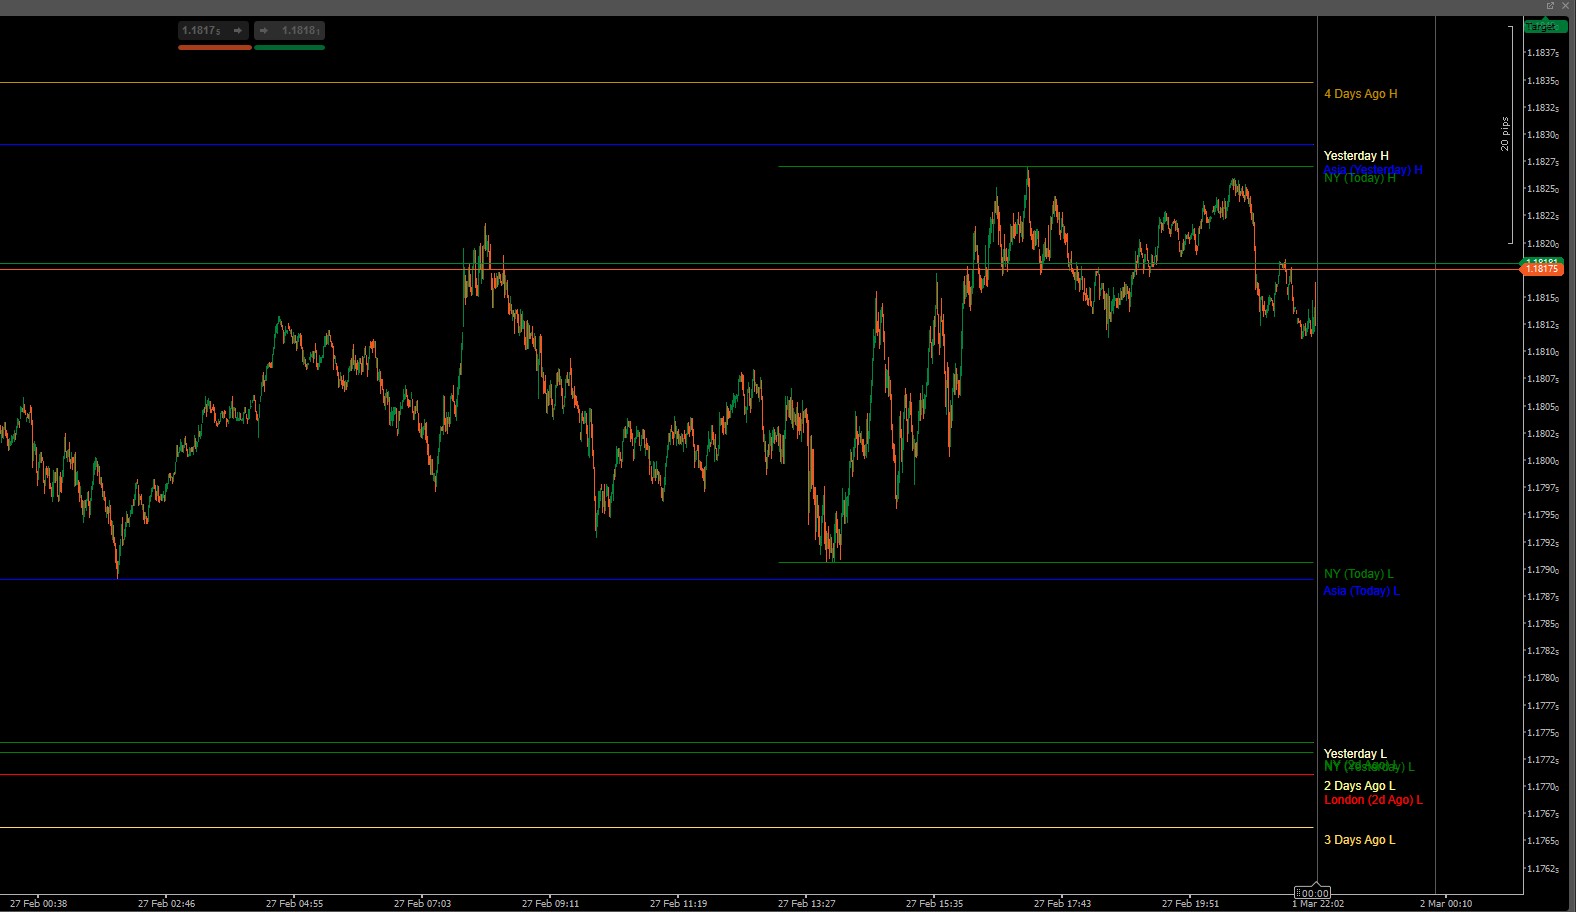
Task: Click the 1.1837 price scale value
Action: point(1543,53)
